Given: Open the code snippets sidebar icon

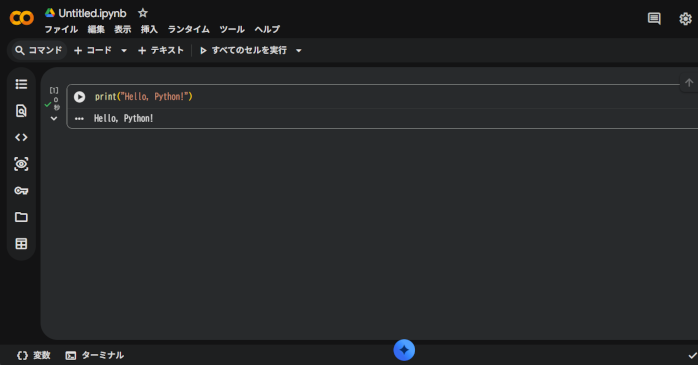Looking at the screenshot, I should click(x=21, y=138).
